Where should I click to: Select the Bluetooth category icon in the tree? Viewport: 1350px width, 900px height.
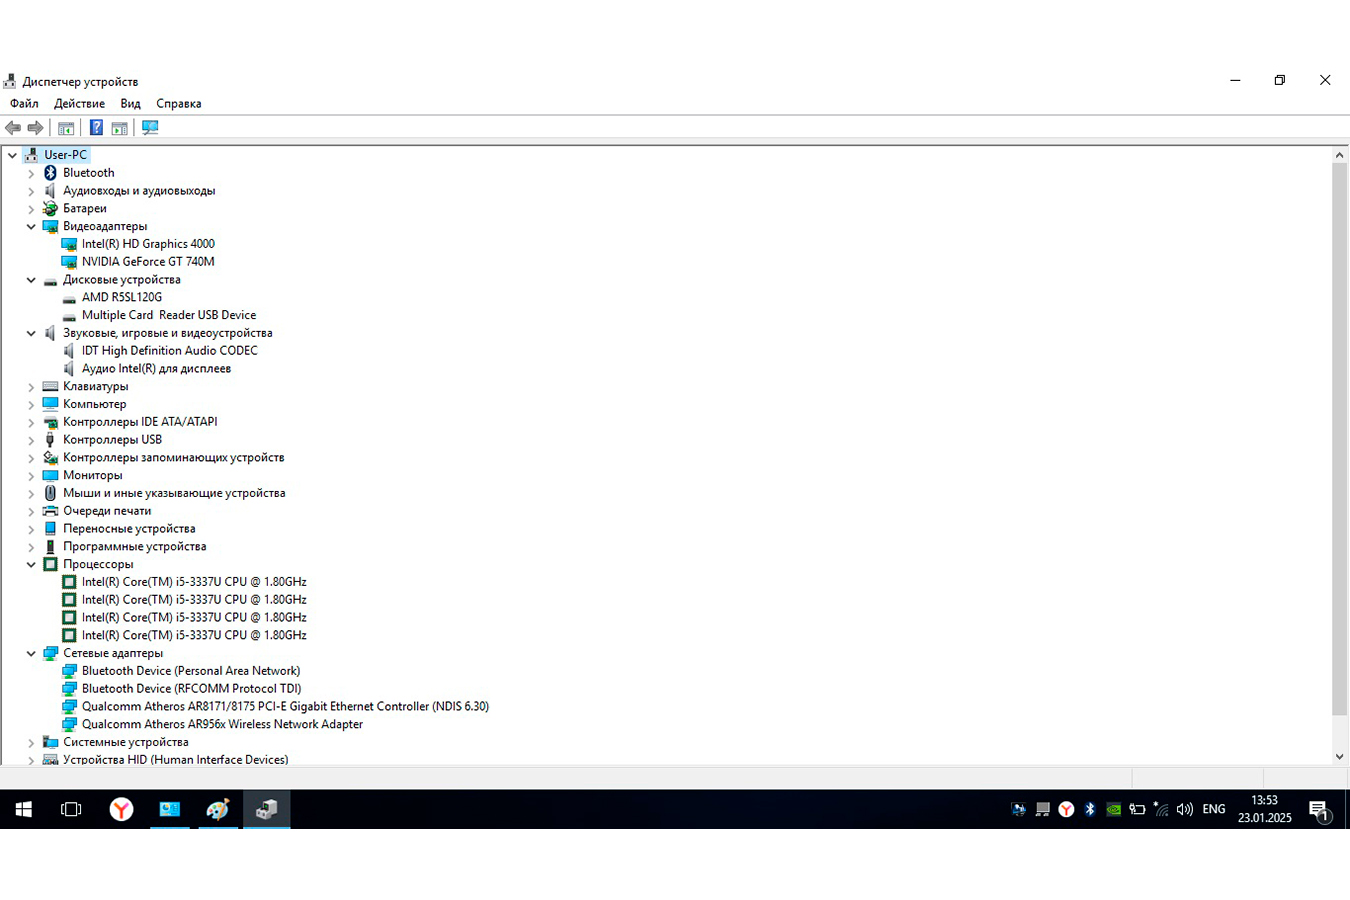click(50, 173)
